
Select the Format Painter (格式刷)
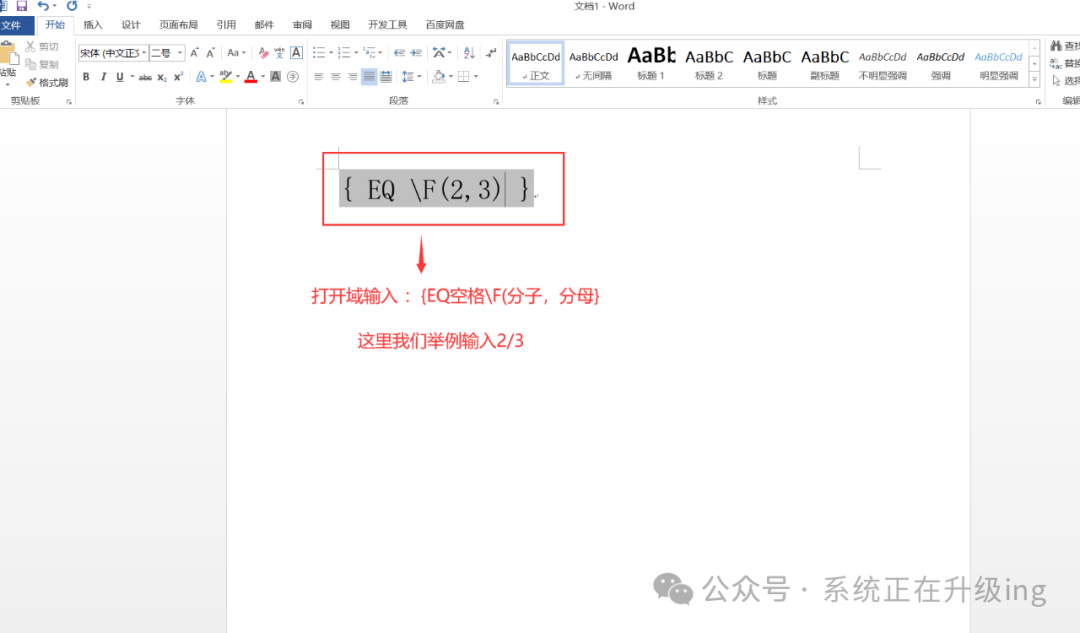click(x=48, y=82)
